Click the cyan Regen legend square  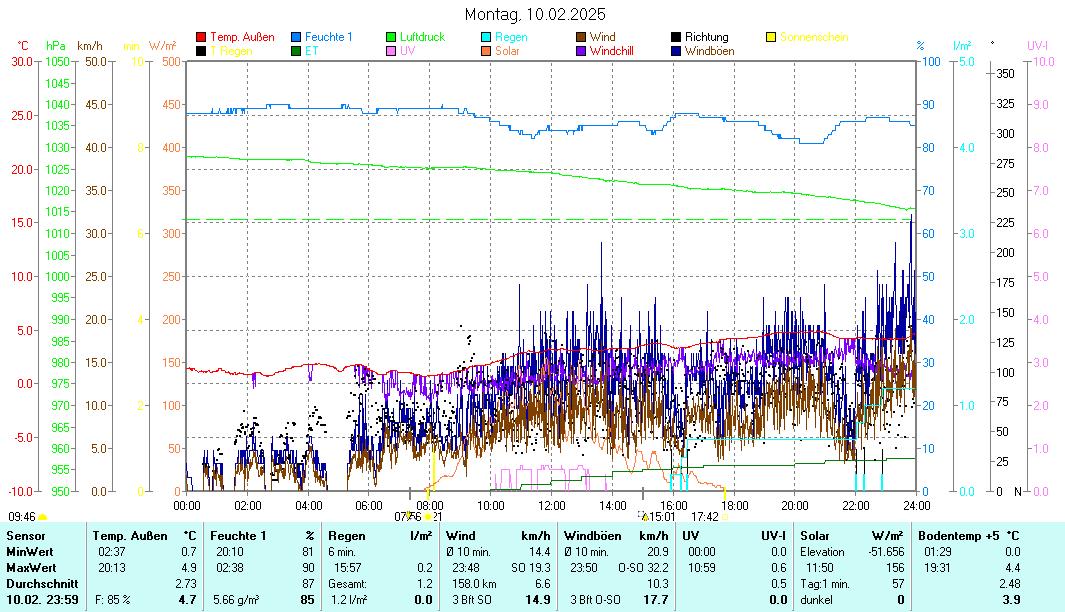(487, 37)
